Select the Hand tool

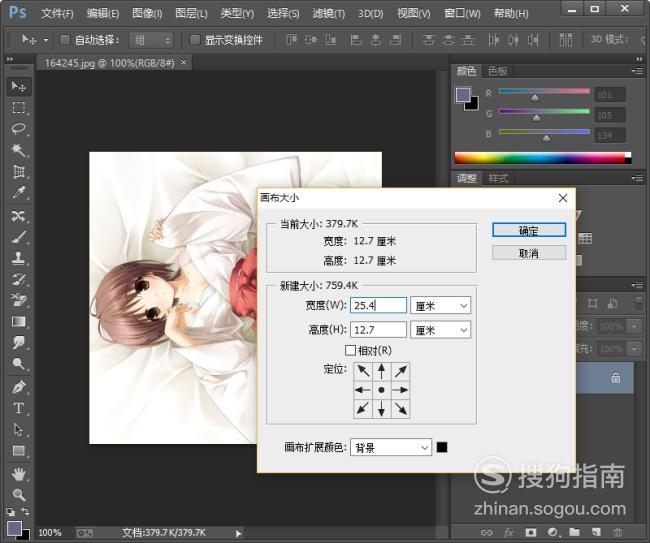pos(19,474)
